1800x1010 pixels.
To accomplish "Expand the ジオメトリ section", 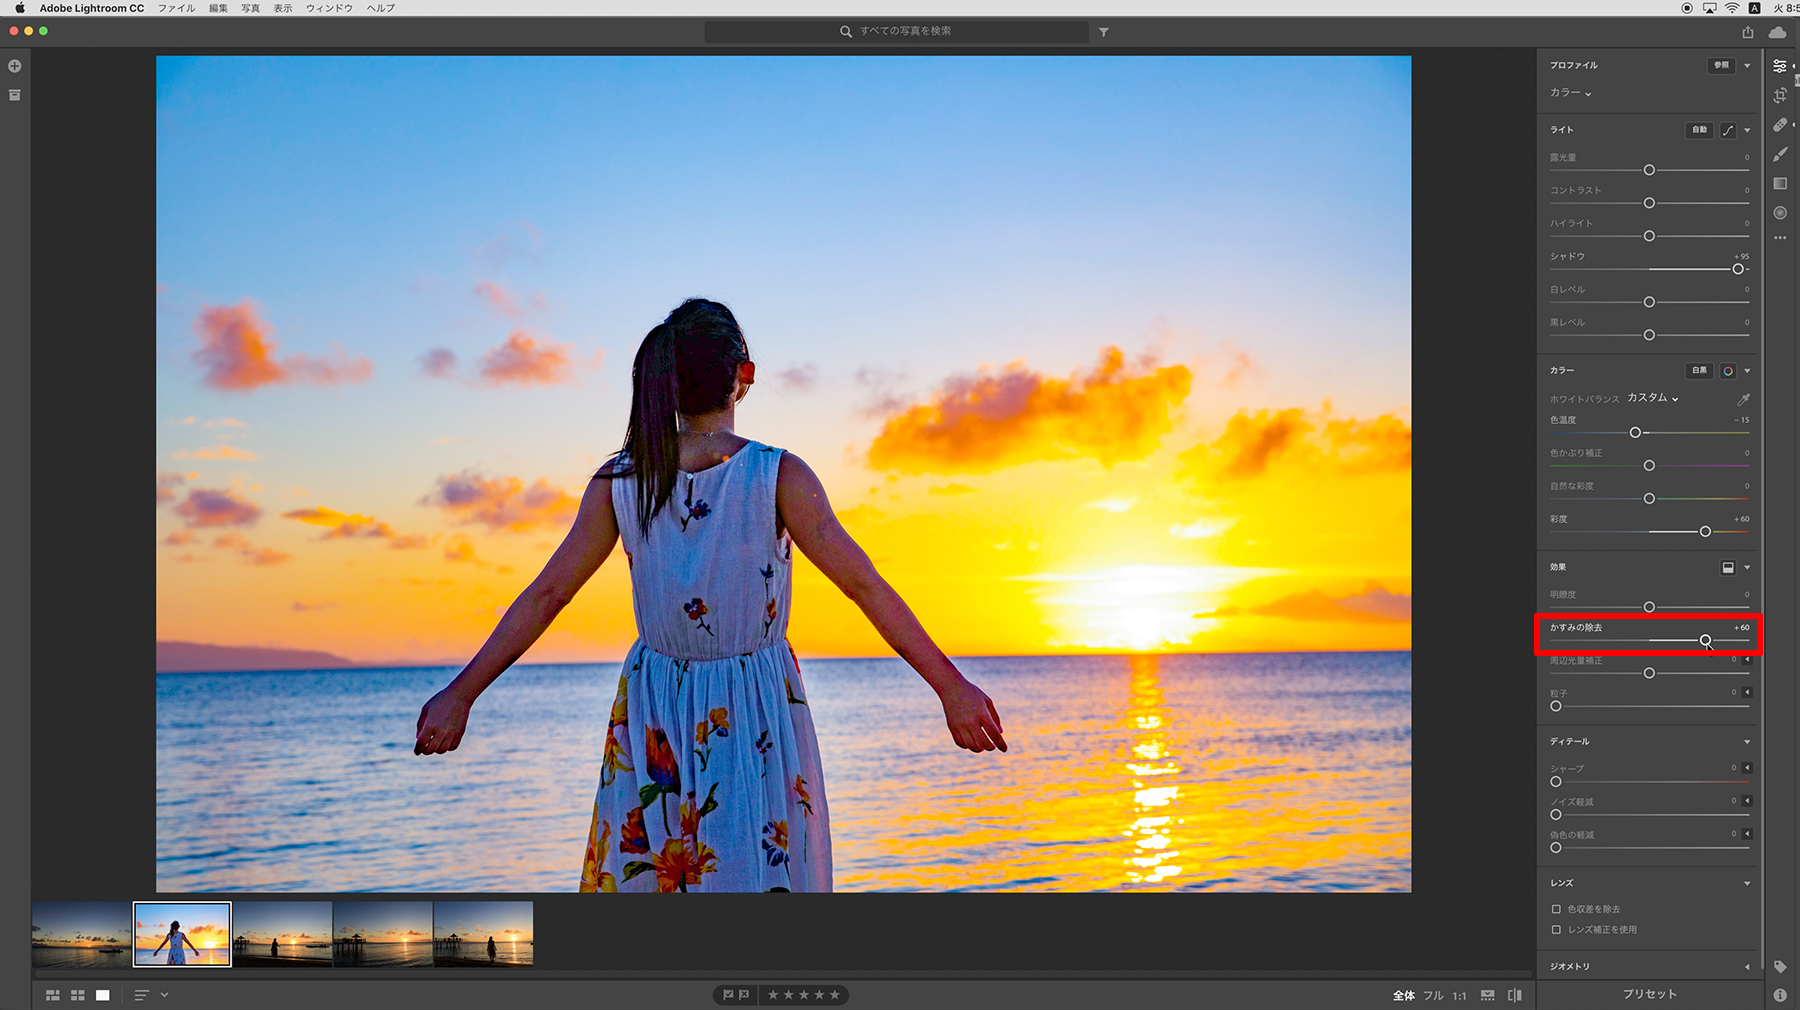I will tap(1747, 967).
